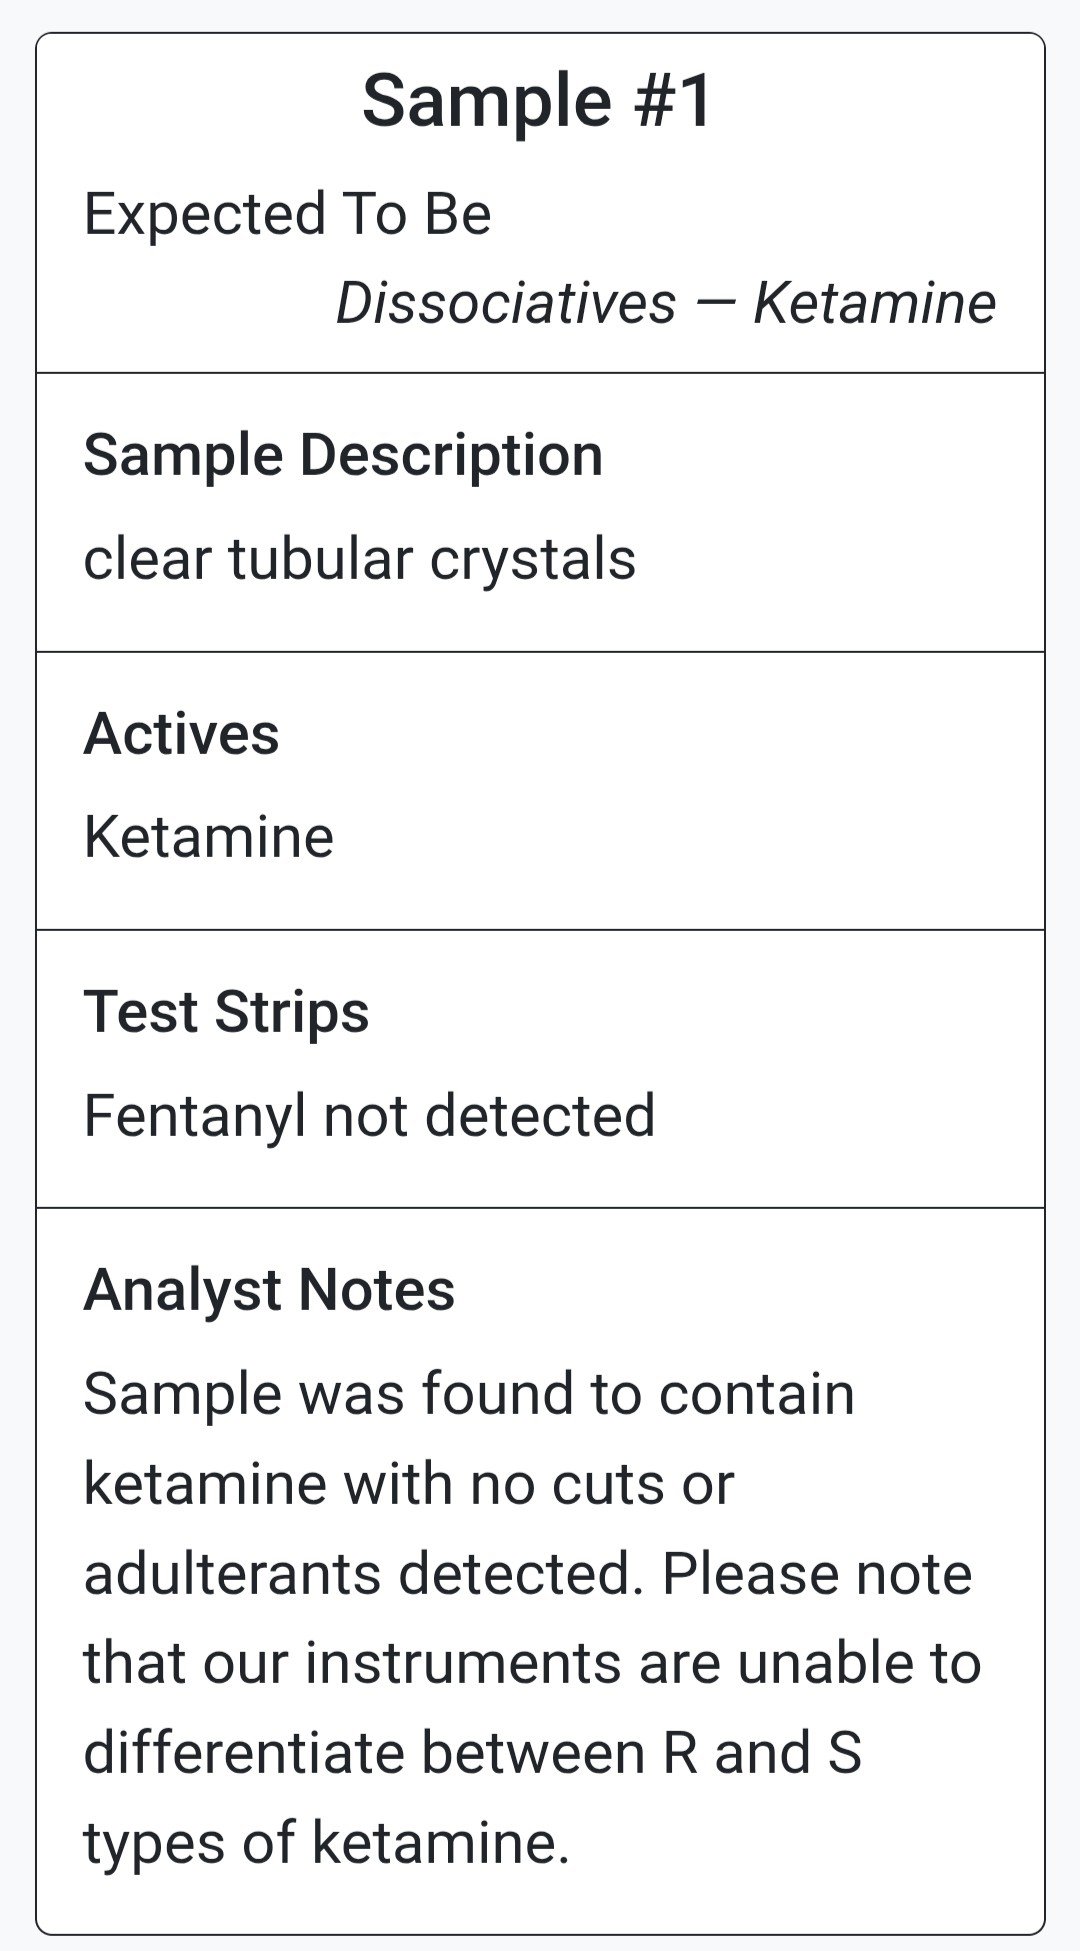Select the Analyst Notes heading
This screenshot has height=1951, width=1080.
click(269, 1290)
